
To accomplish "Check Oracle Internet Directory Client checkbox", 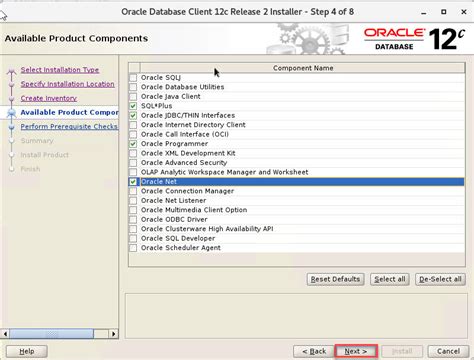I will click(x=133, y=125).
